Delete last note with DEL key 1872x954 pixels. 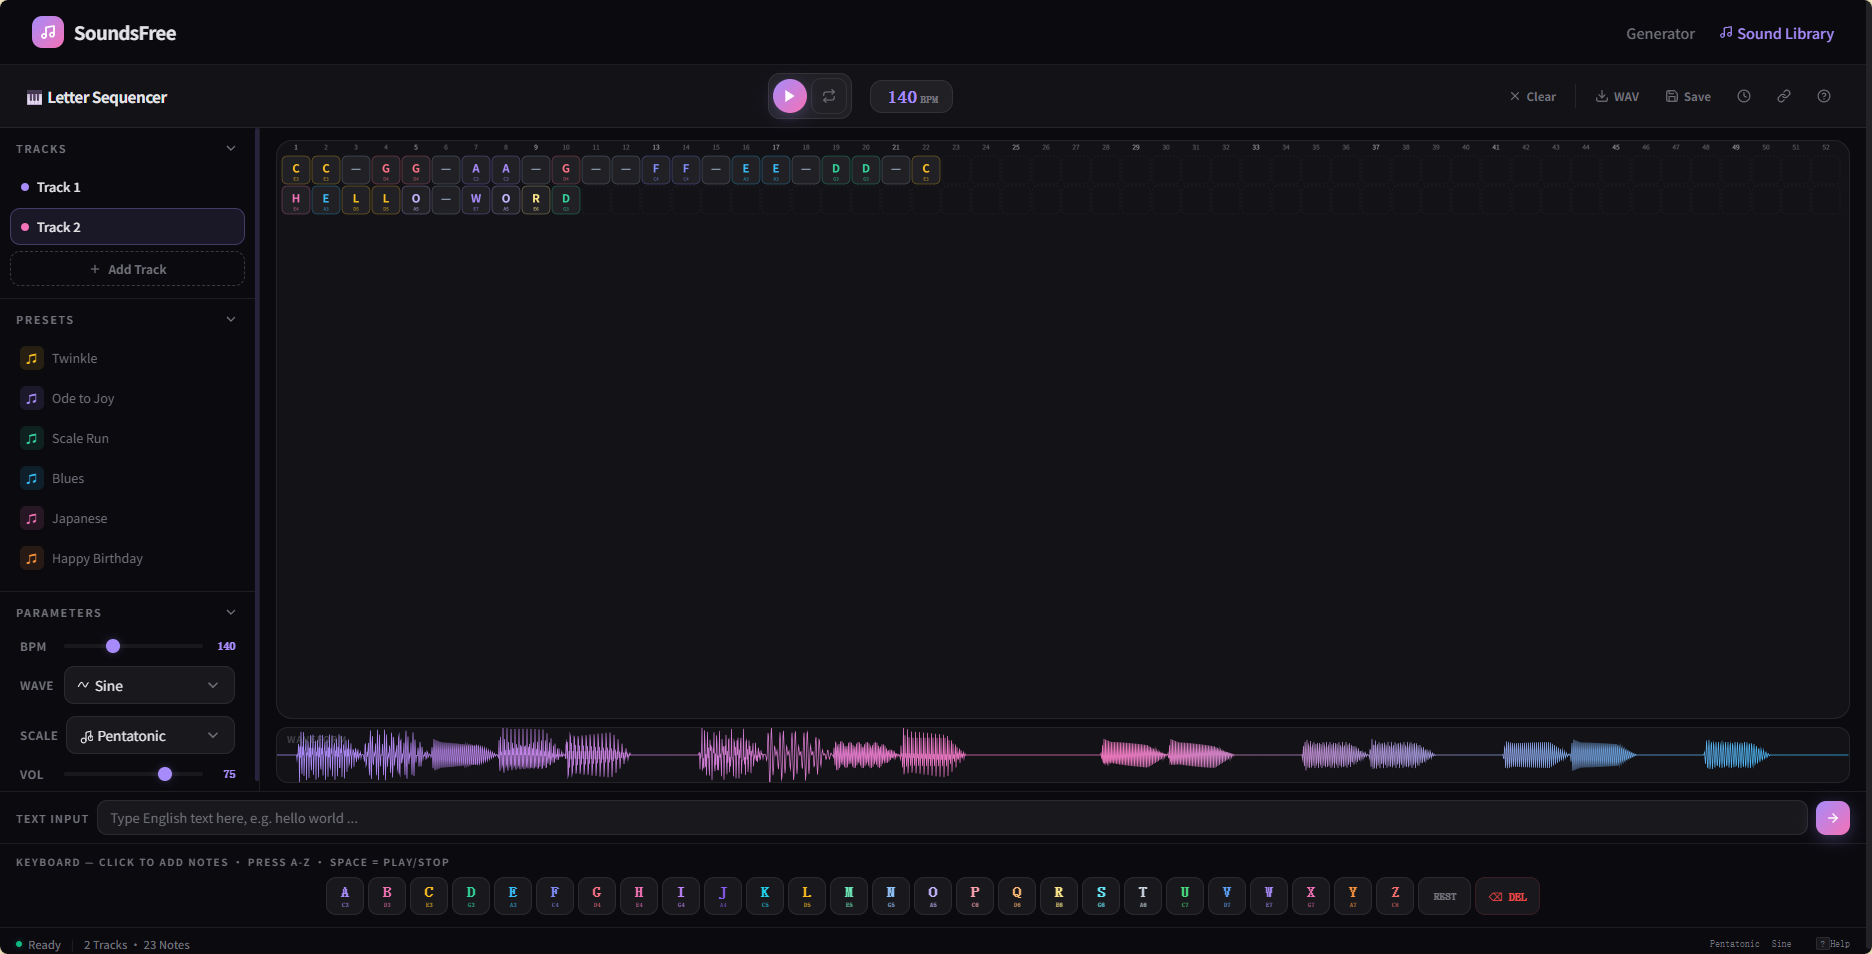click(1508, 896)
